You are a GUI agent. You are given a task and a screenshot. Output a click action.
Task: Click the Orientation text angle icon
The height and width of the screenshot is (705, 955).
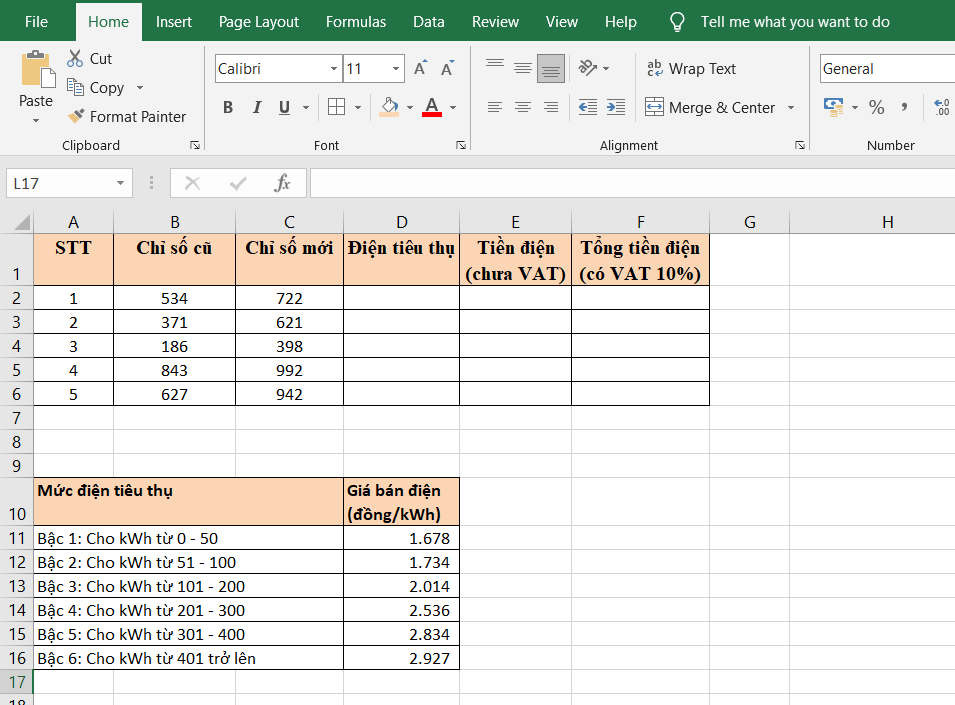coord(587,69)
